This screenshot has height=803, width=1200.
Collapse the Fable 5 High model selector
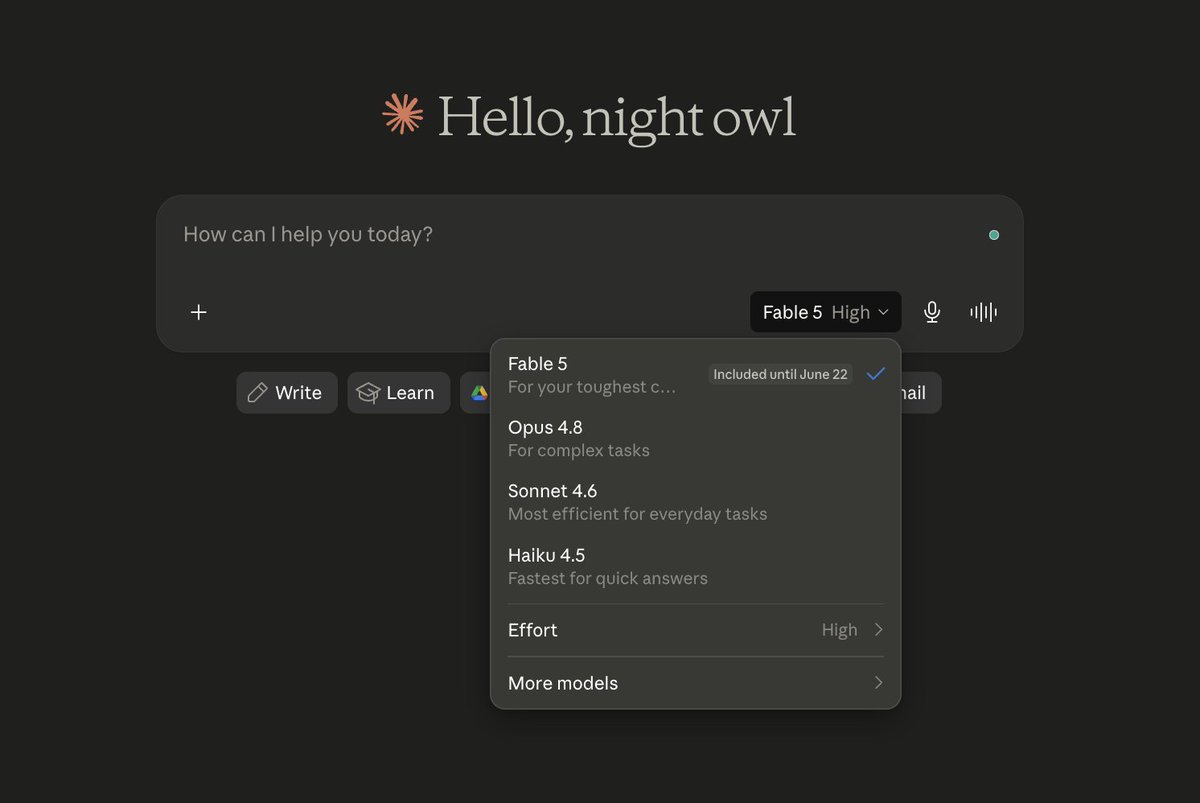826,312
